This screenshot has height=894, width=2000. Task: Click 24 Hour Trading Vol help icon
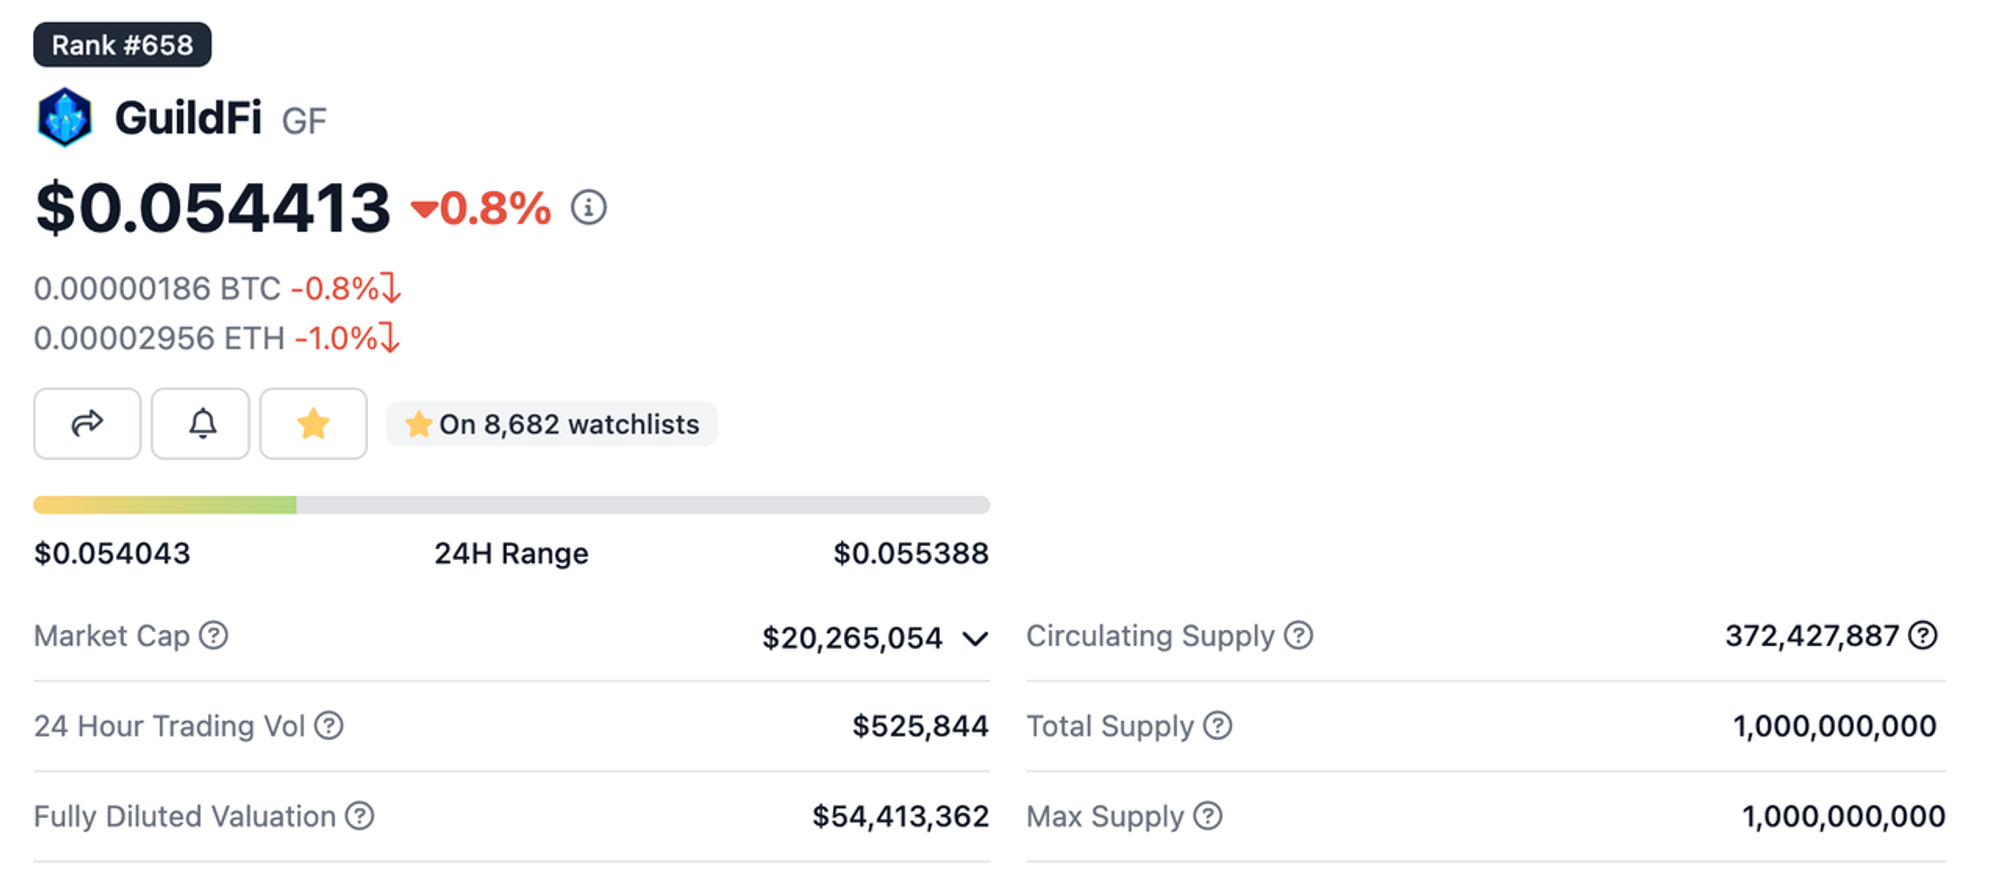(x=329, y=726)
